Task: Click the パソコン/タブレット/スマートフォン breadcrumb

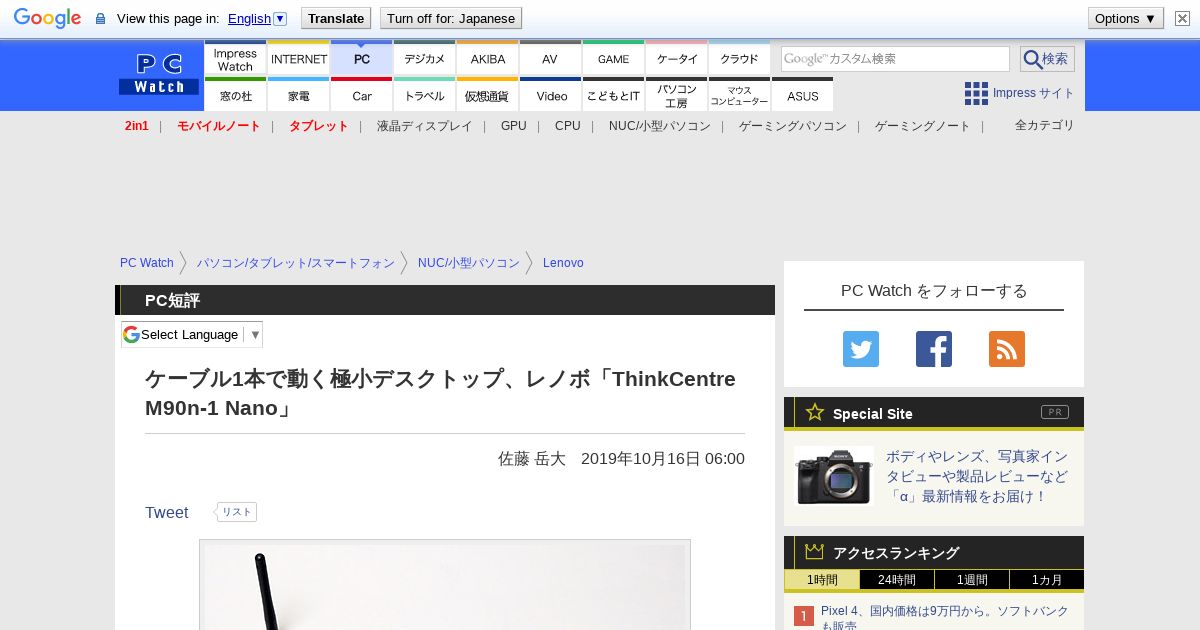Action: click(x=296, y=263)
